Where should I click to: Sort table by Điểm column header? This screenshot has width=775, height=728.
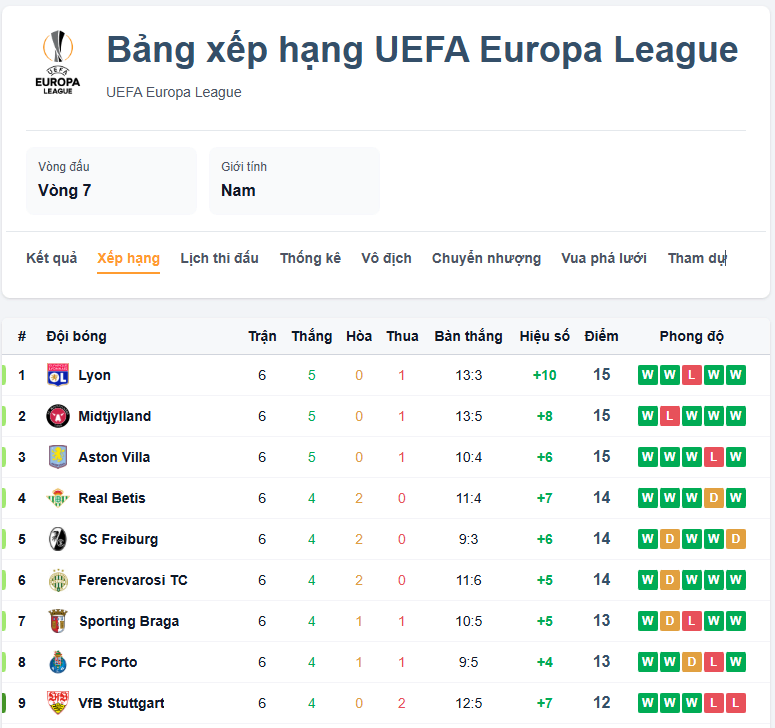(x=601, y=336)
